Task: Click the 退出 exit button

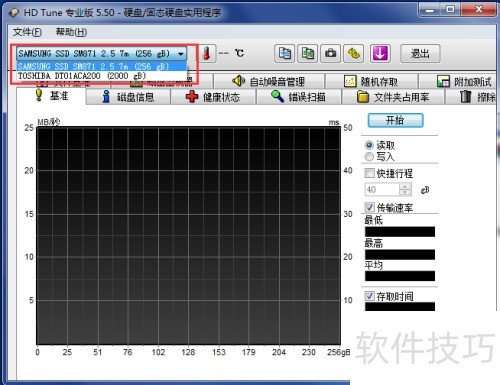Action: tap(420, 53)
